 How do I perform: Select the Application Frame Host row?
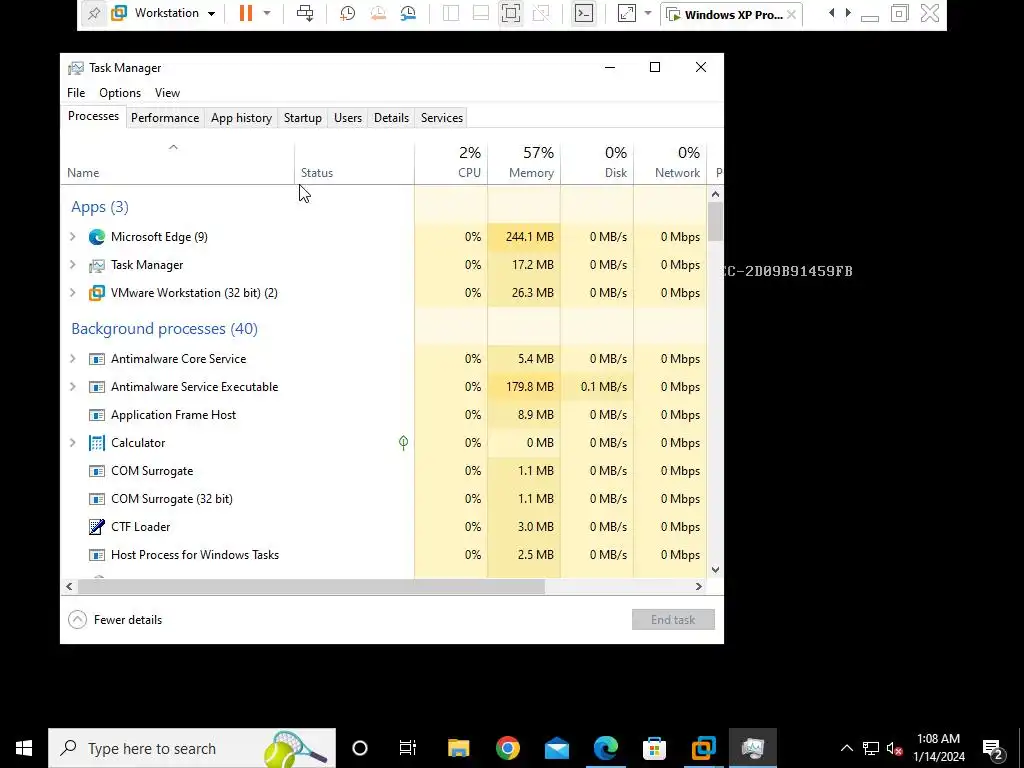385,415
